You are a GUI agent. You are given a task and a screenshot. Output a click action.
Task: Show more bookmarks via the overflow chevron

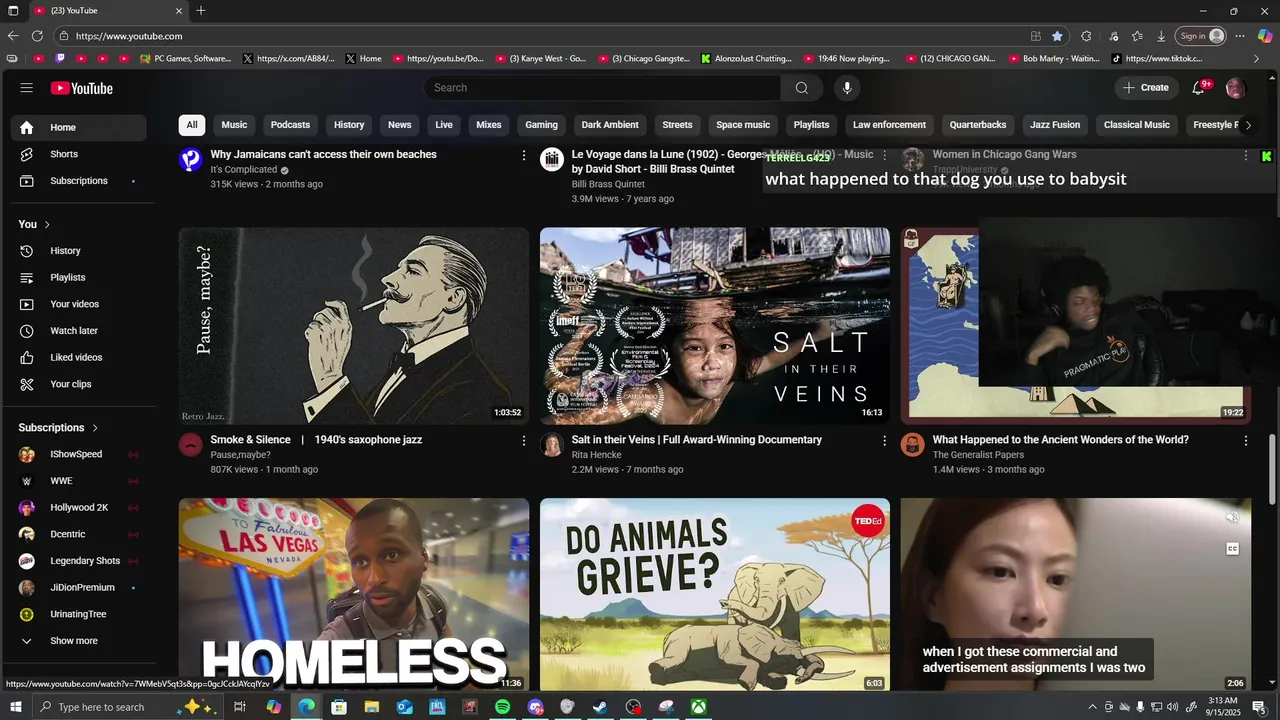point(1256,59)
